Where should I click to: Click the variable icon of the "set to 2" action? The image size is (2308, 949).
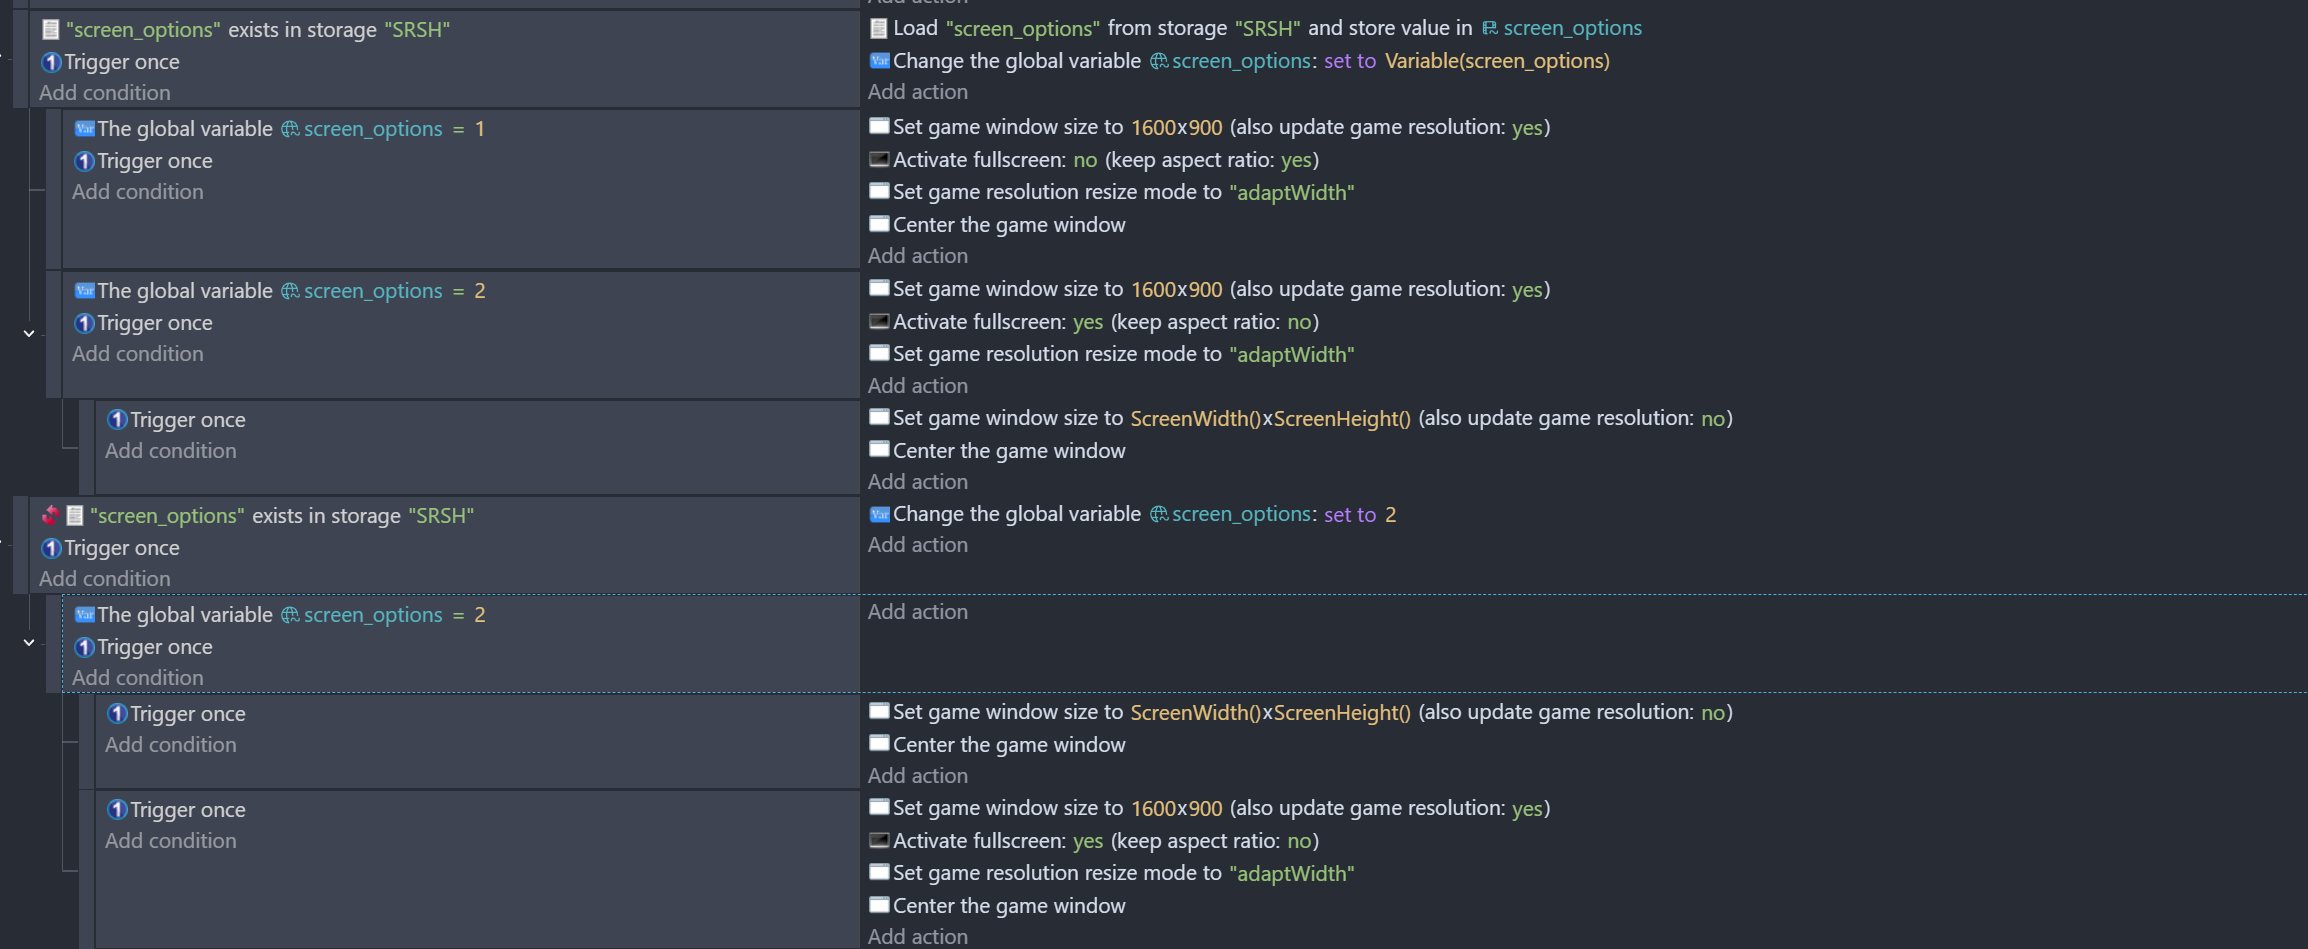(879, 514)
